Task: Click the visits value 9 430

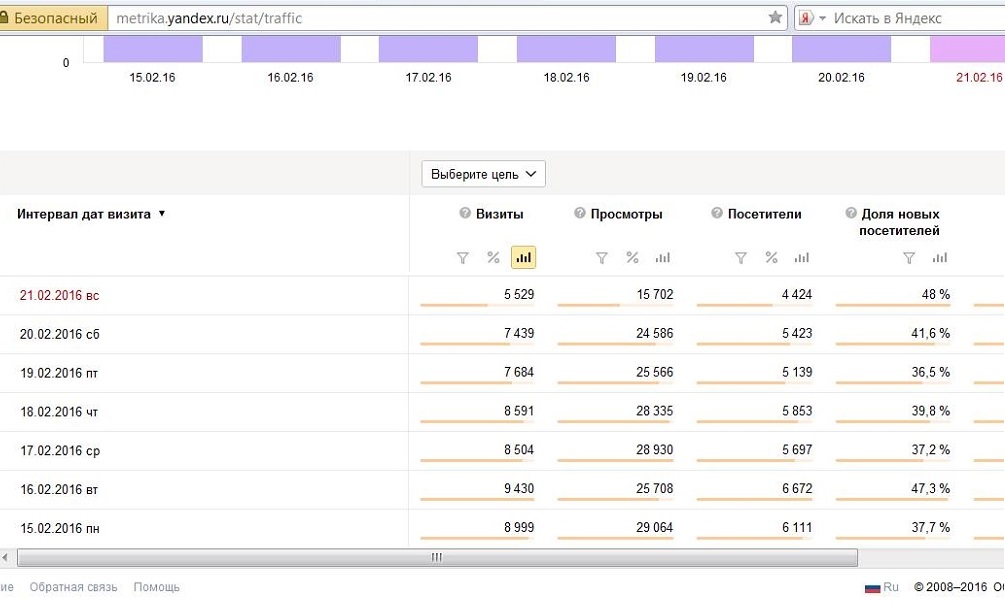Action: point(519,488)
